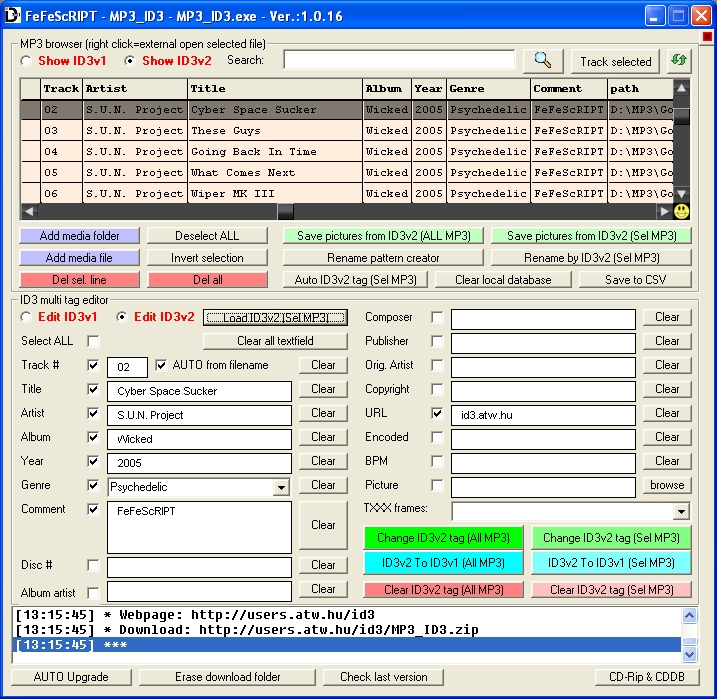Viewport: 717px width, 699px height.
Task: Select the row 'Wiper MK III'
Action: click(x=347, y=194)
